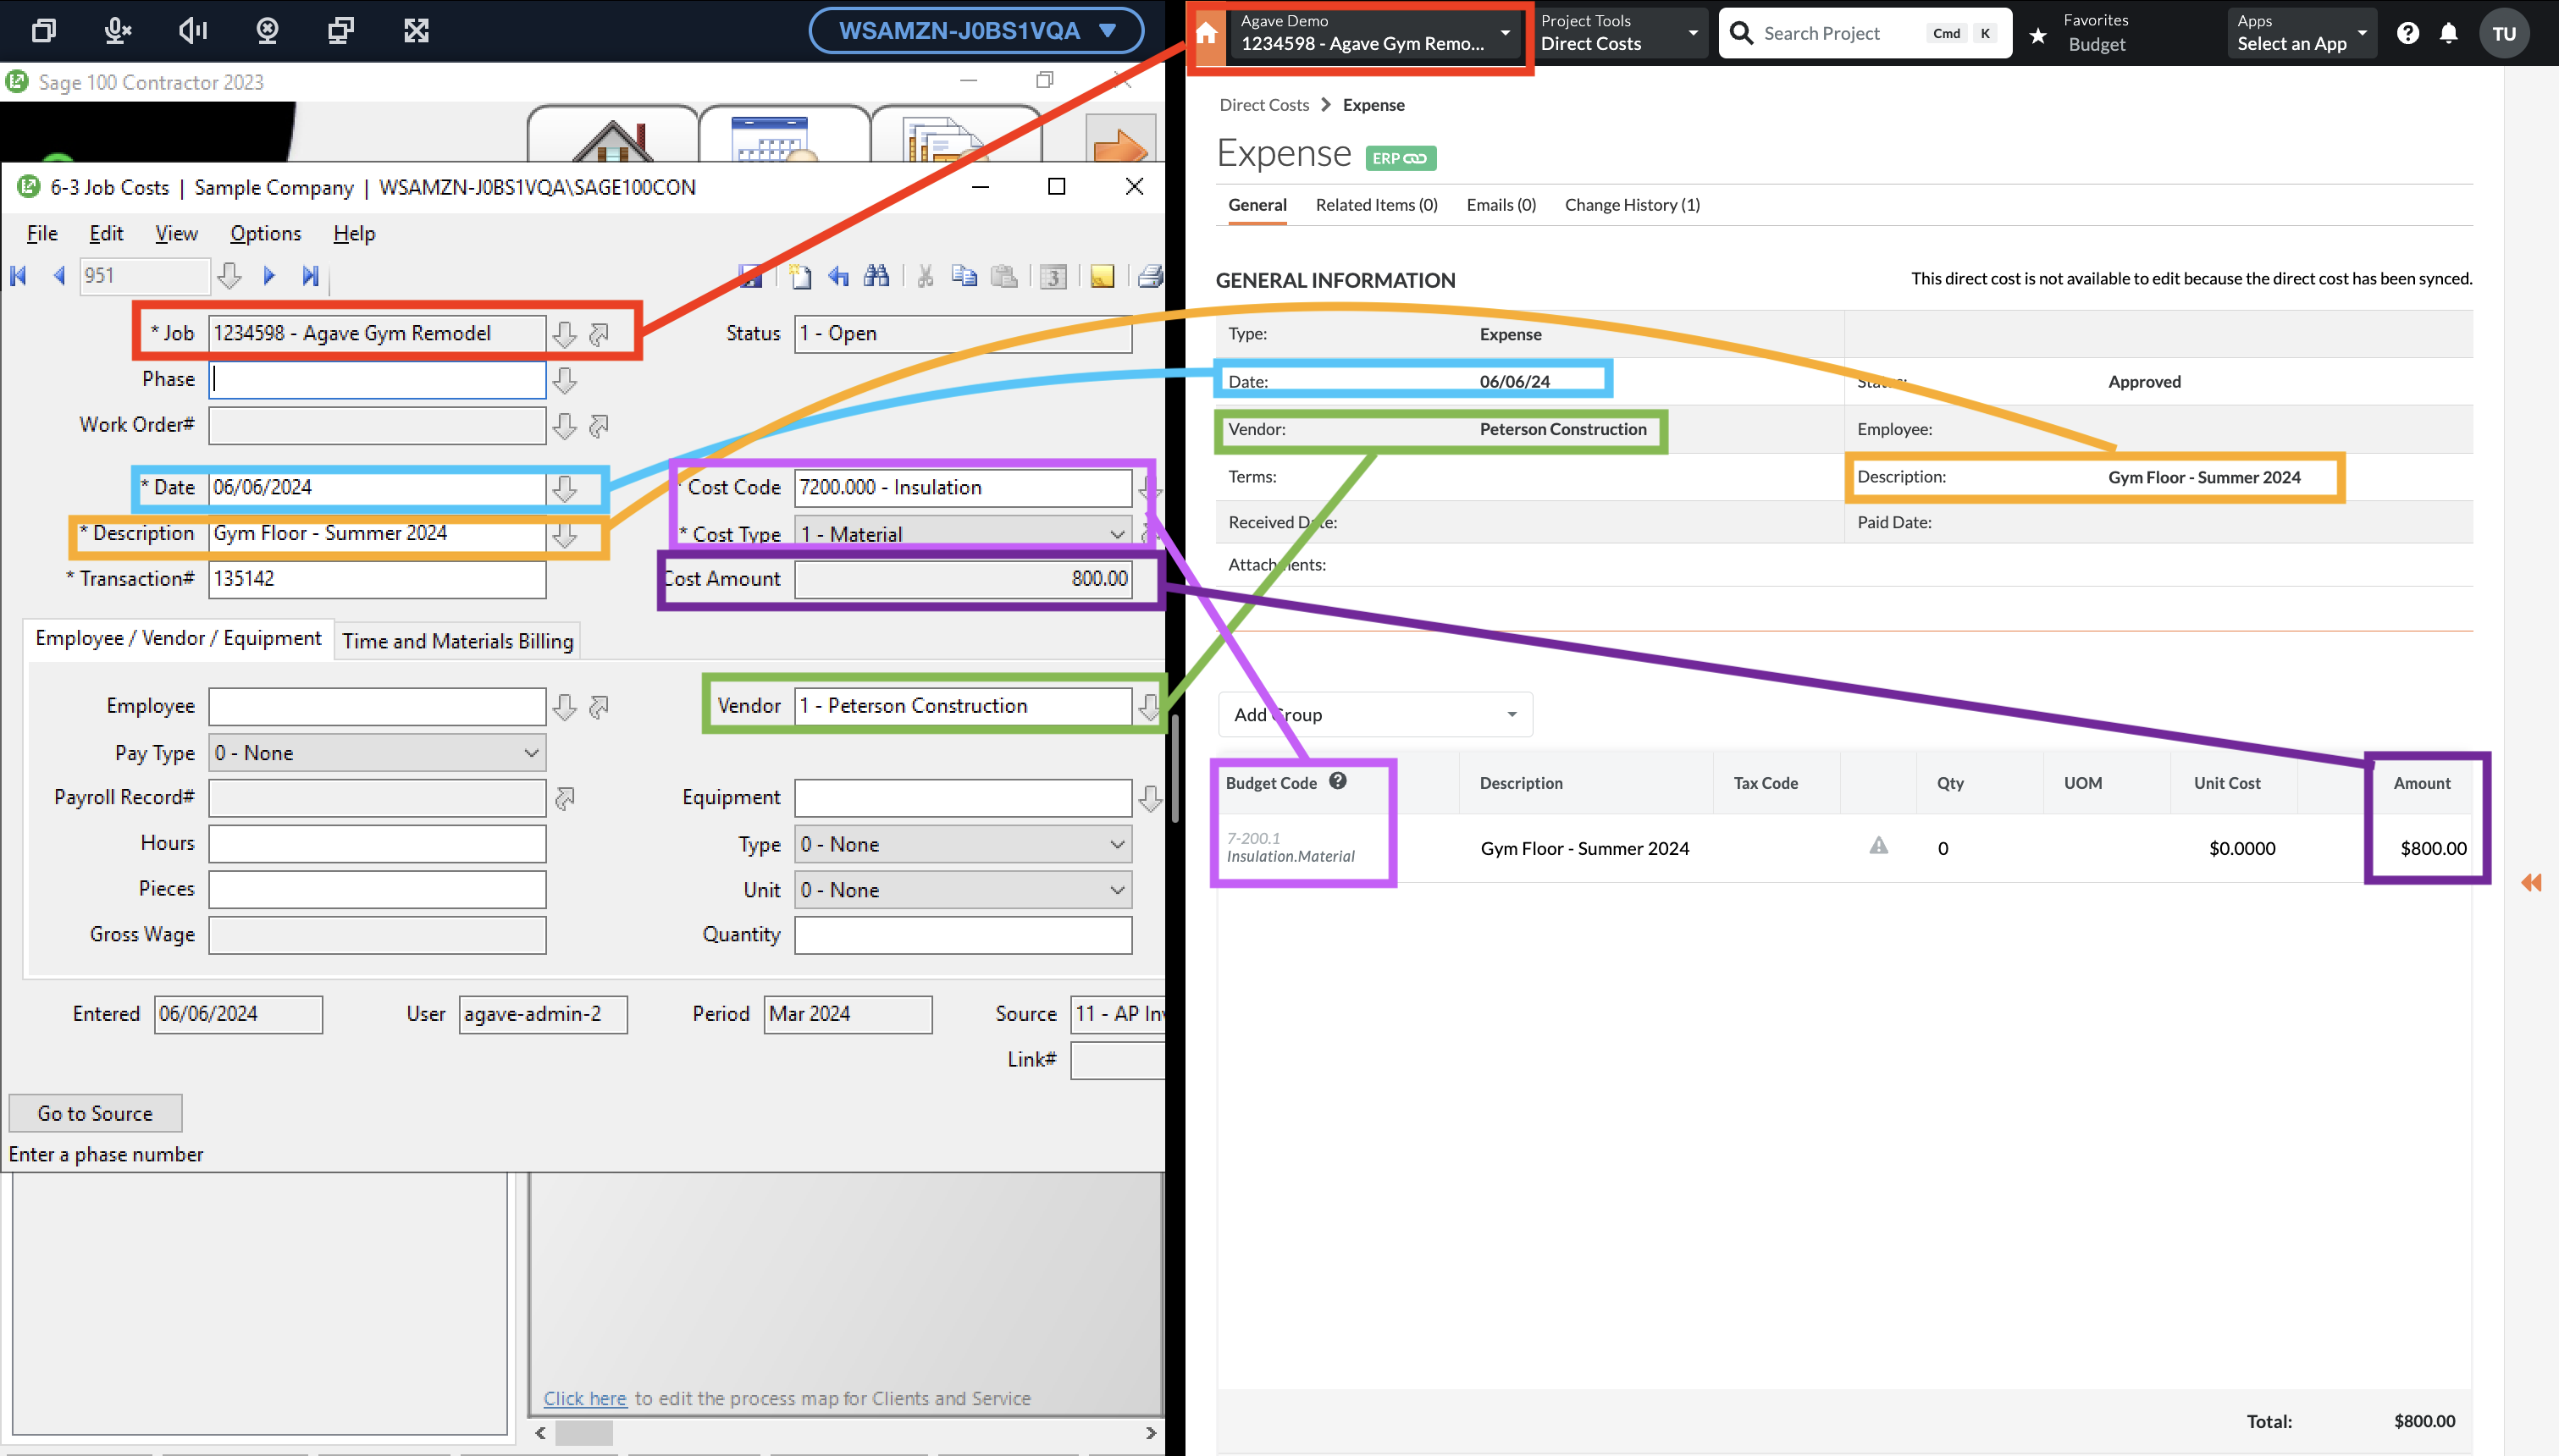Click the last record navigation icon
The image size is (2559, 1456).
pyautogui.click(x=311, y=276)
